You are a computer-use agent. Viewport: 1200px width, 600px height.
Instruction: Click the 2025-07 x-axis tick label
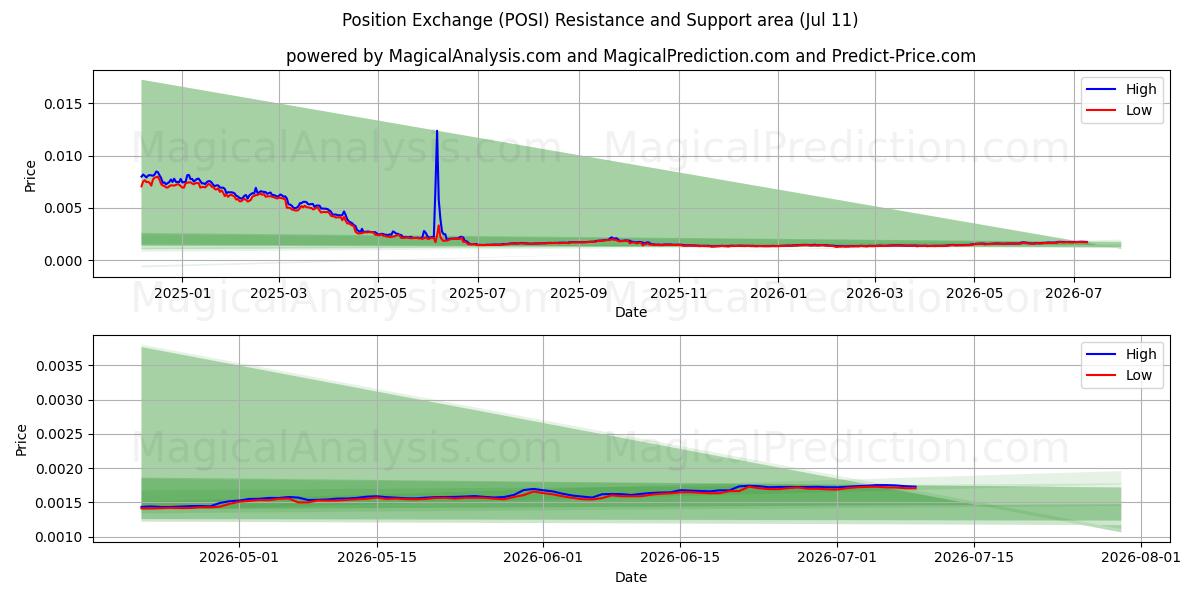478,293
